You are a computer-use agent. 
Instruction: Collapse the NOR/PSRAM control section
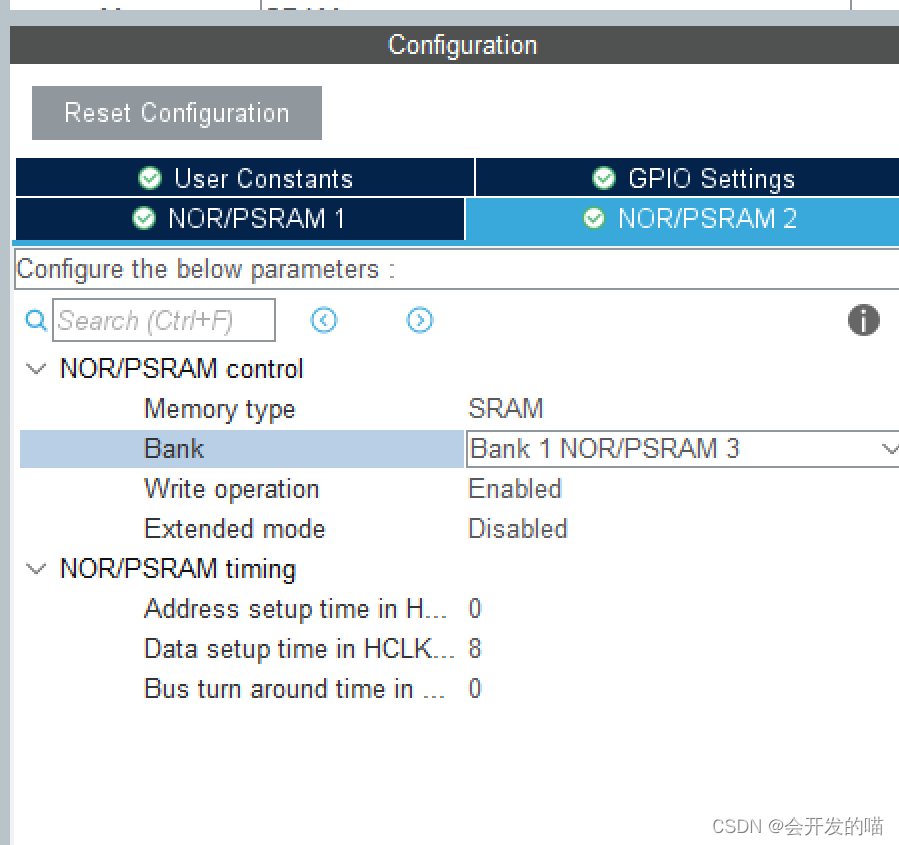pyautogui.click(x=36, y=369)
